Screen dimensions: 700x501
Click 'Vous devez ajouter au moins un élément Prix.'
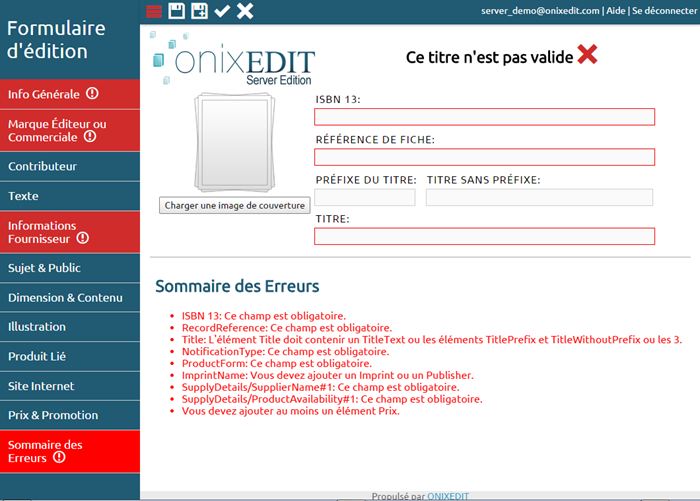[x=290, y=411]
